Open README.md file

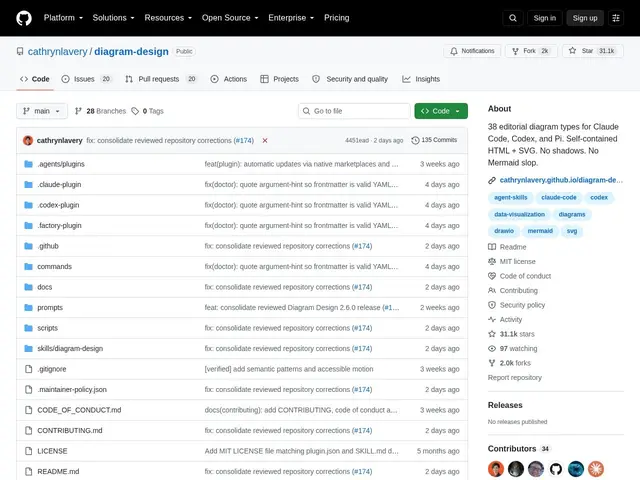coord(58,471)
